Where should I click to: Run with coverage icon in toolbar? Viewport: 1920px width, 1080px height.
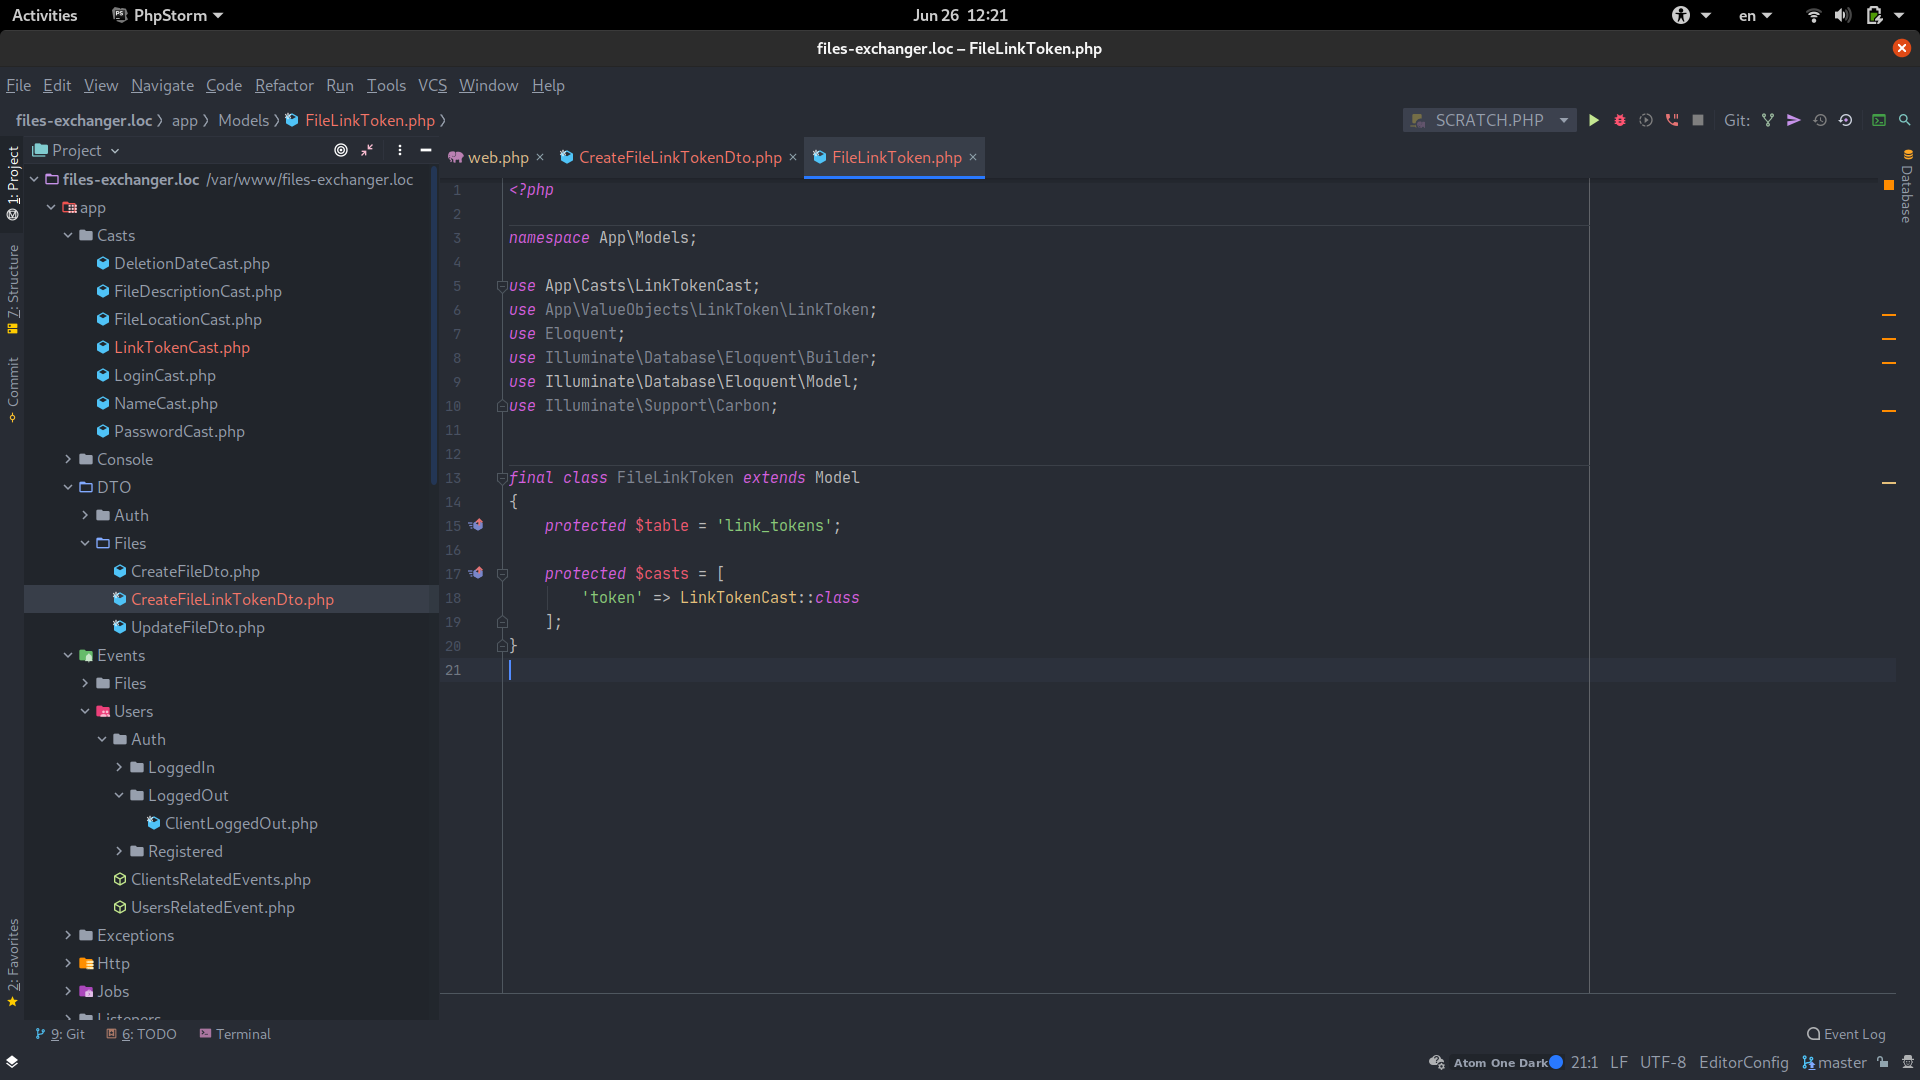(x=1646, y=120)
